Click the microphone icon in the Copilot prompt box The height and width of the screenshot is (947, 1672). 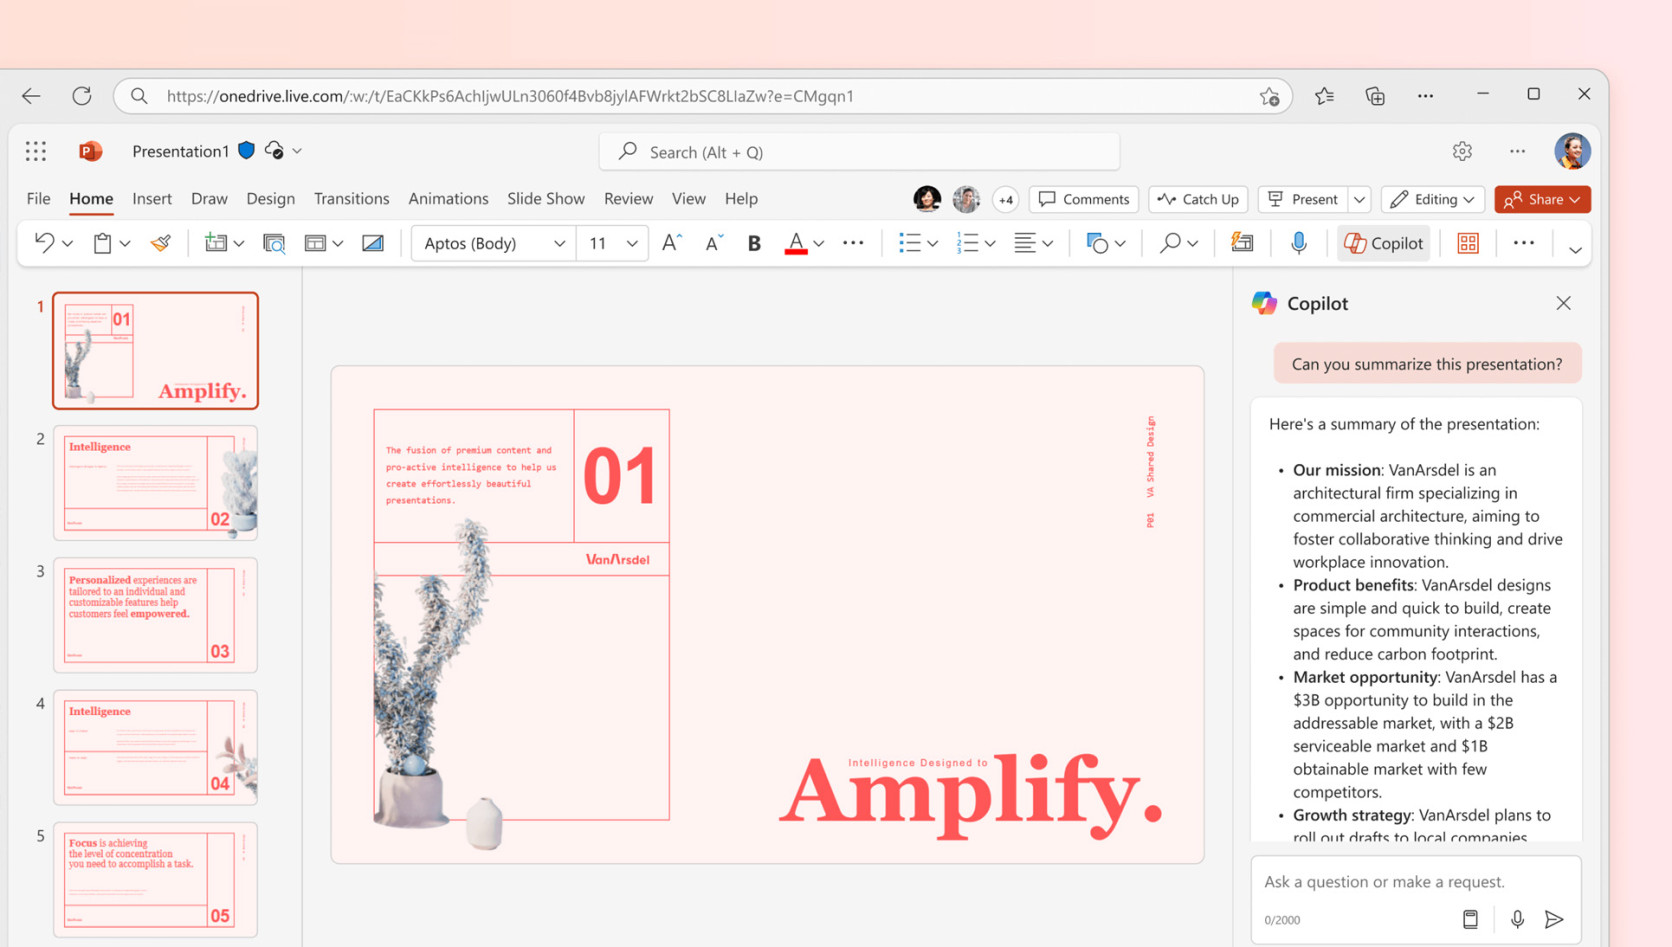[1517, 919]
